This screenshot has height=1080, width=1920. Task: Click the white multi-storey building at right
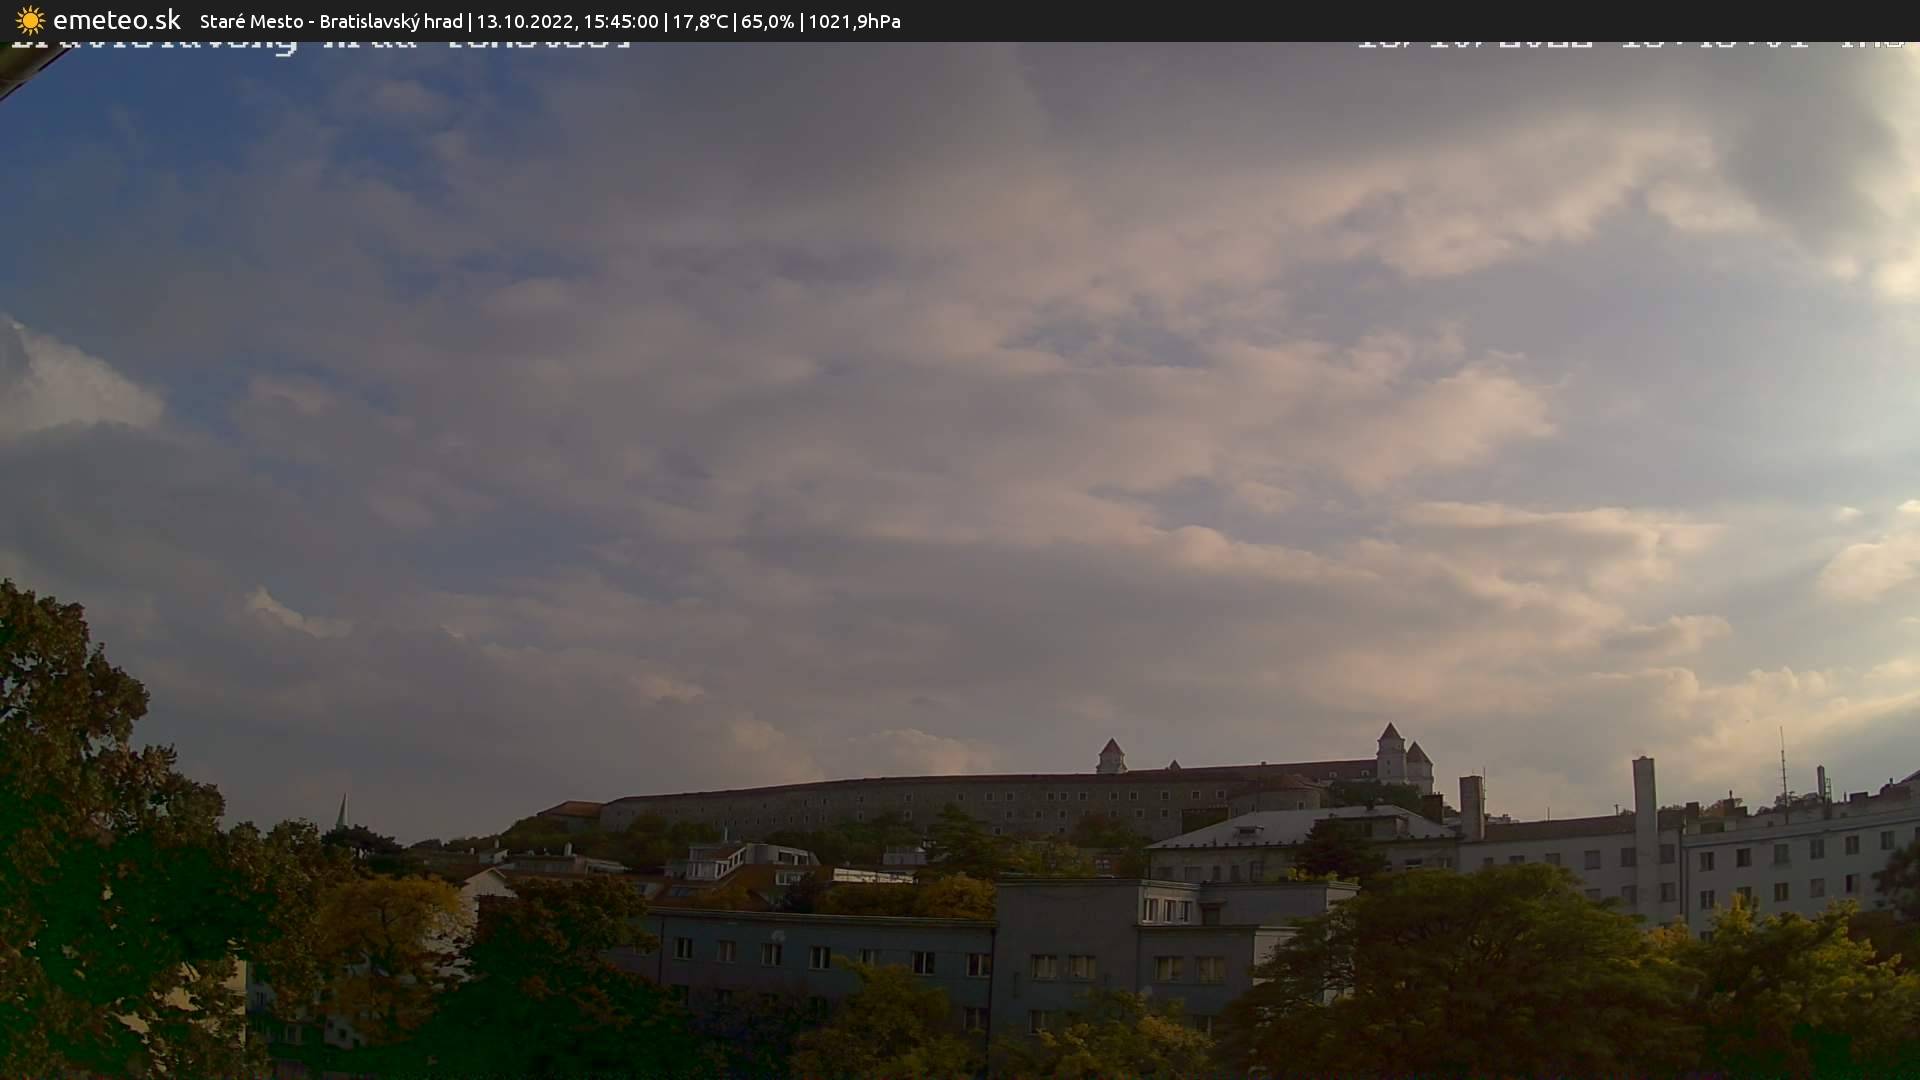click(1800, 860)
